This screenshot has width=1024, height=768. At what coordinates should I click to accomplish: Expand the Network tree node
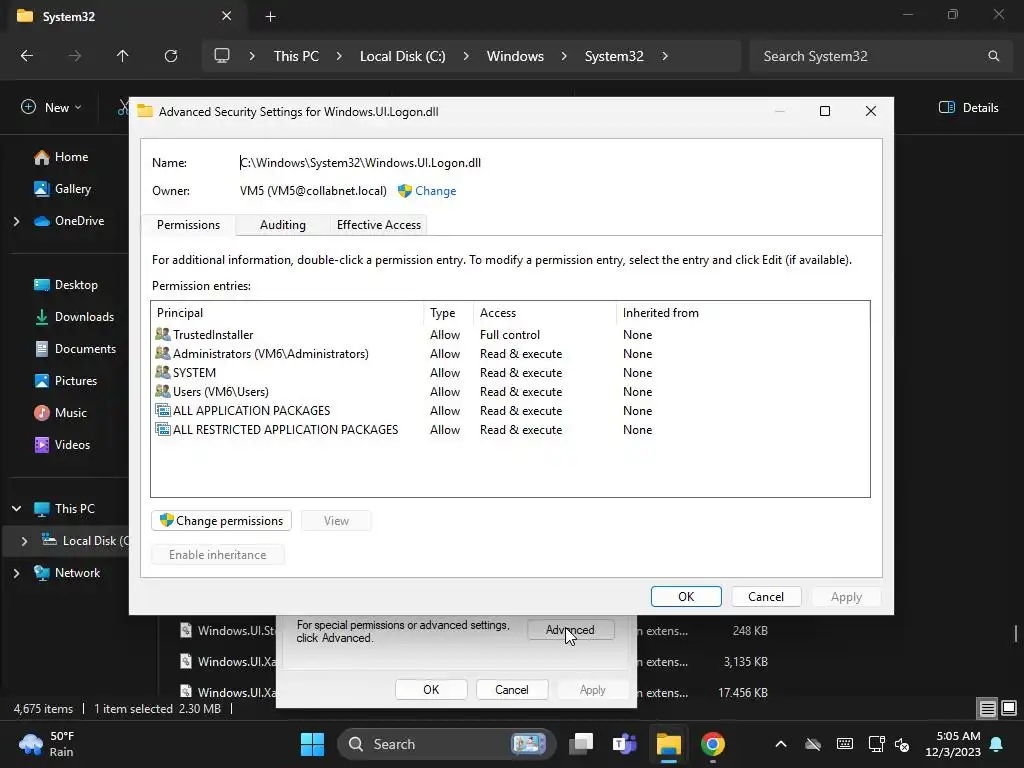[16, 573]
